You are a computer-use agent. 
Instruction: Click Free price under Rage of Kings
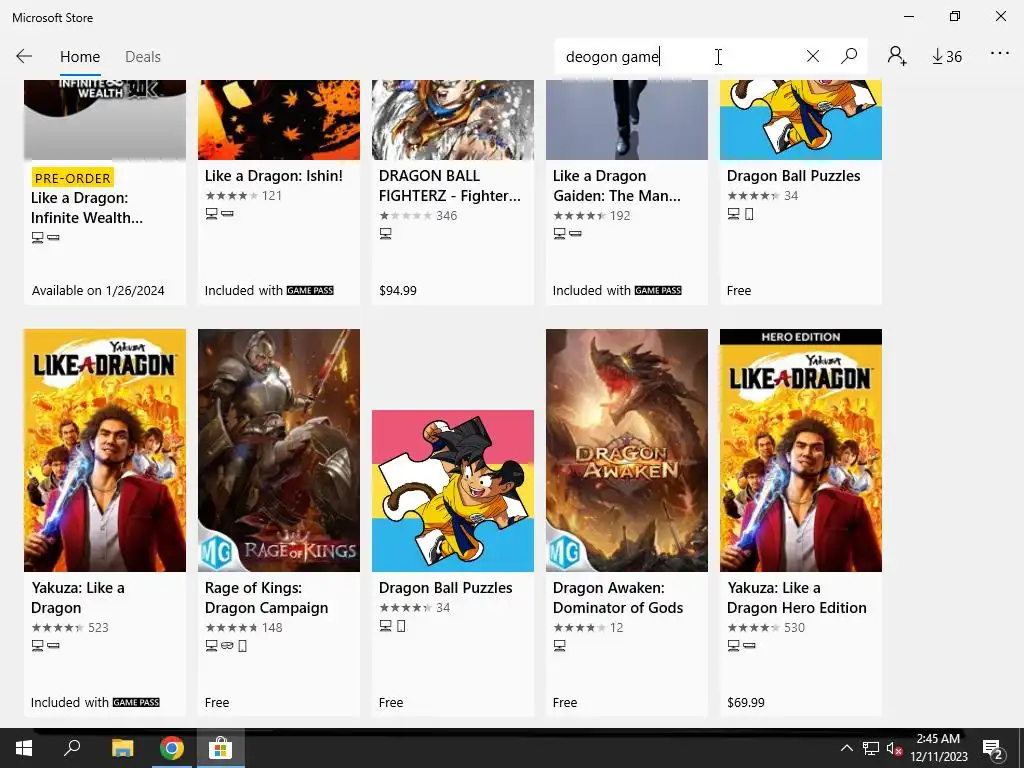(x=217, y=703)
